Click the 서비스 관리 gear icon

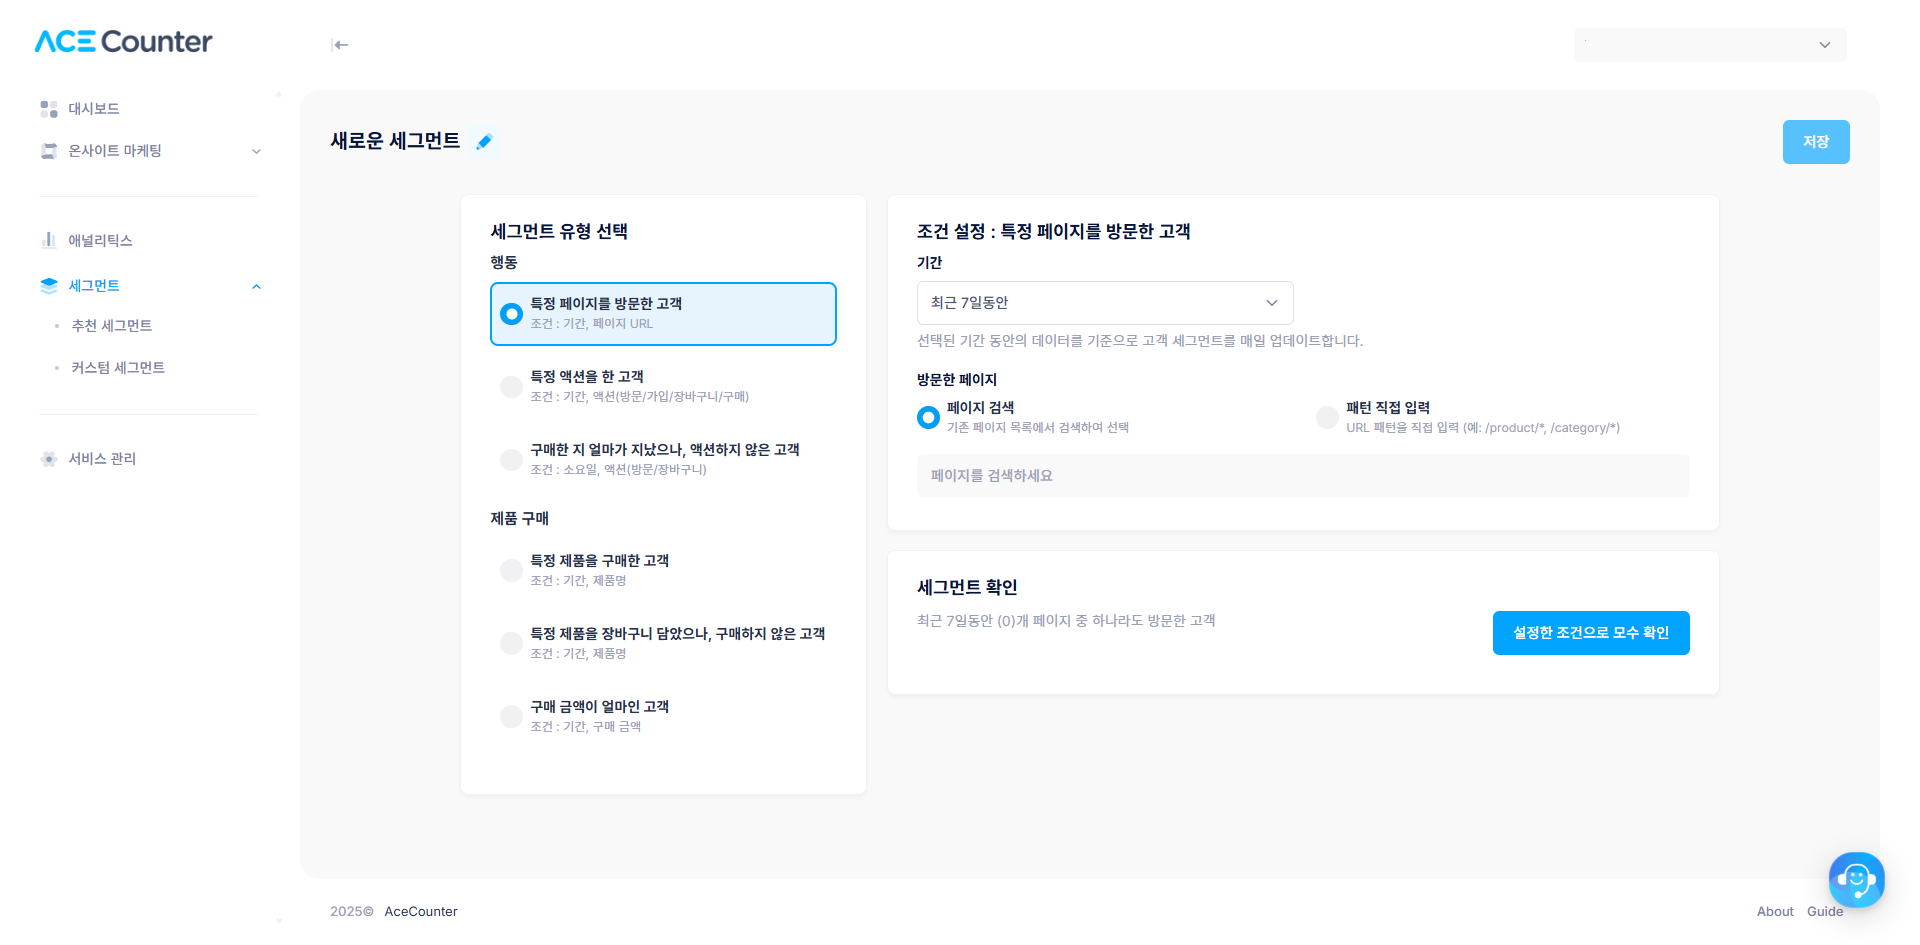[x=49, y=459]
